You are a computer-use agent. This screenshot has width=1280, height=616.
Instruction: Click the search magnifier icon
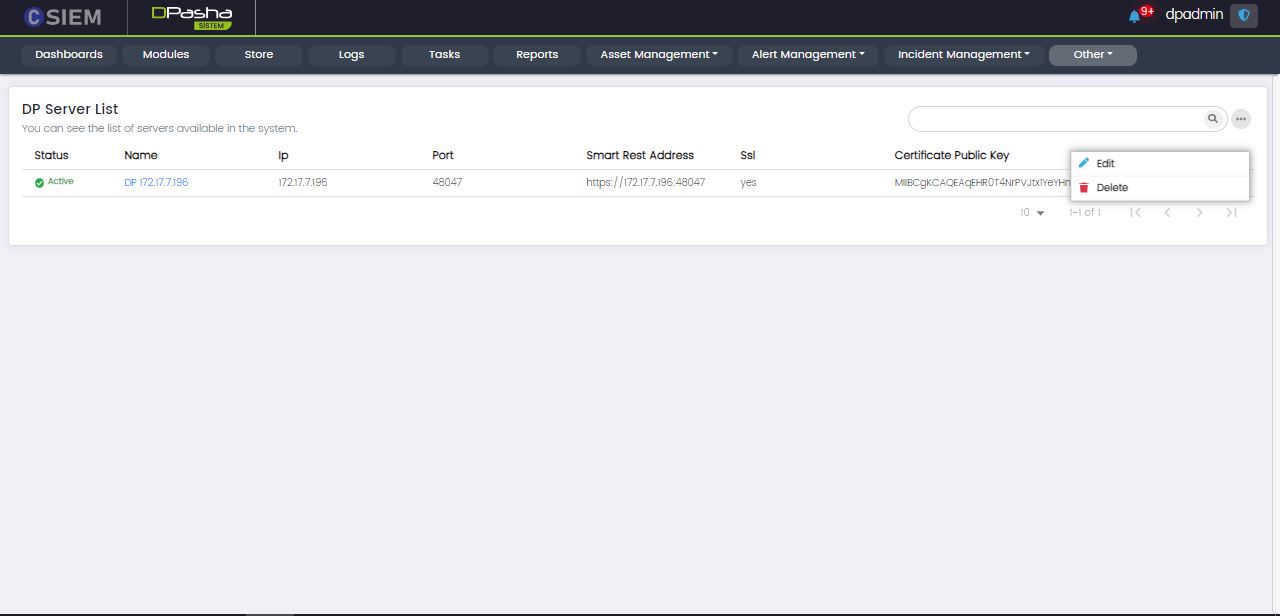tap(1213, 119)
